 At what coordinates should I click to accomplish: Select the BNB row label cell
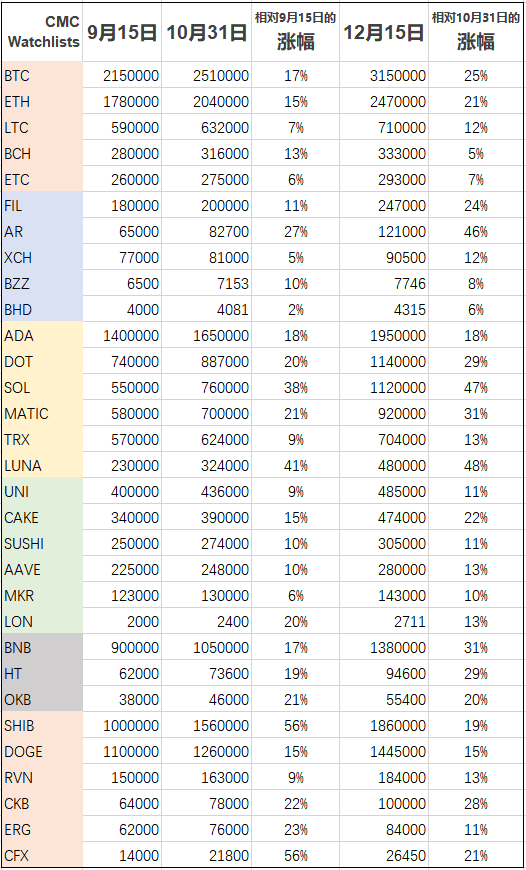click(43, 648)
